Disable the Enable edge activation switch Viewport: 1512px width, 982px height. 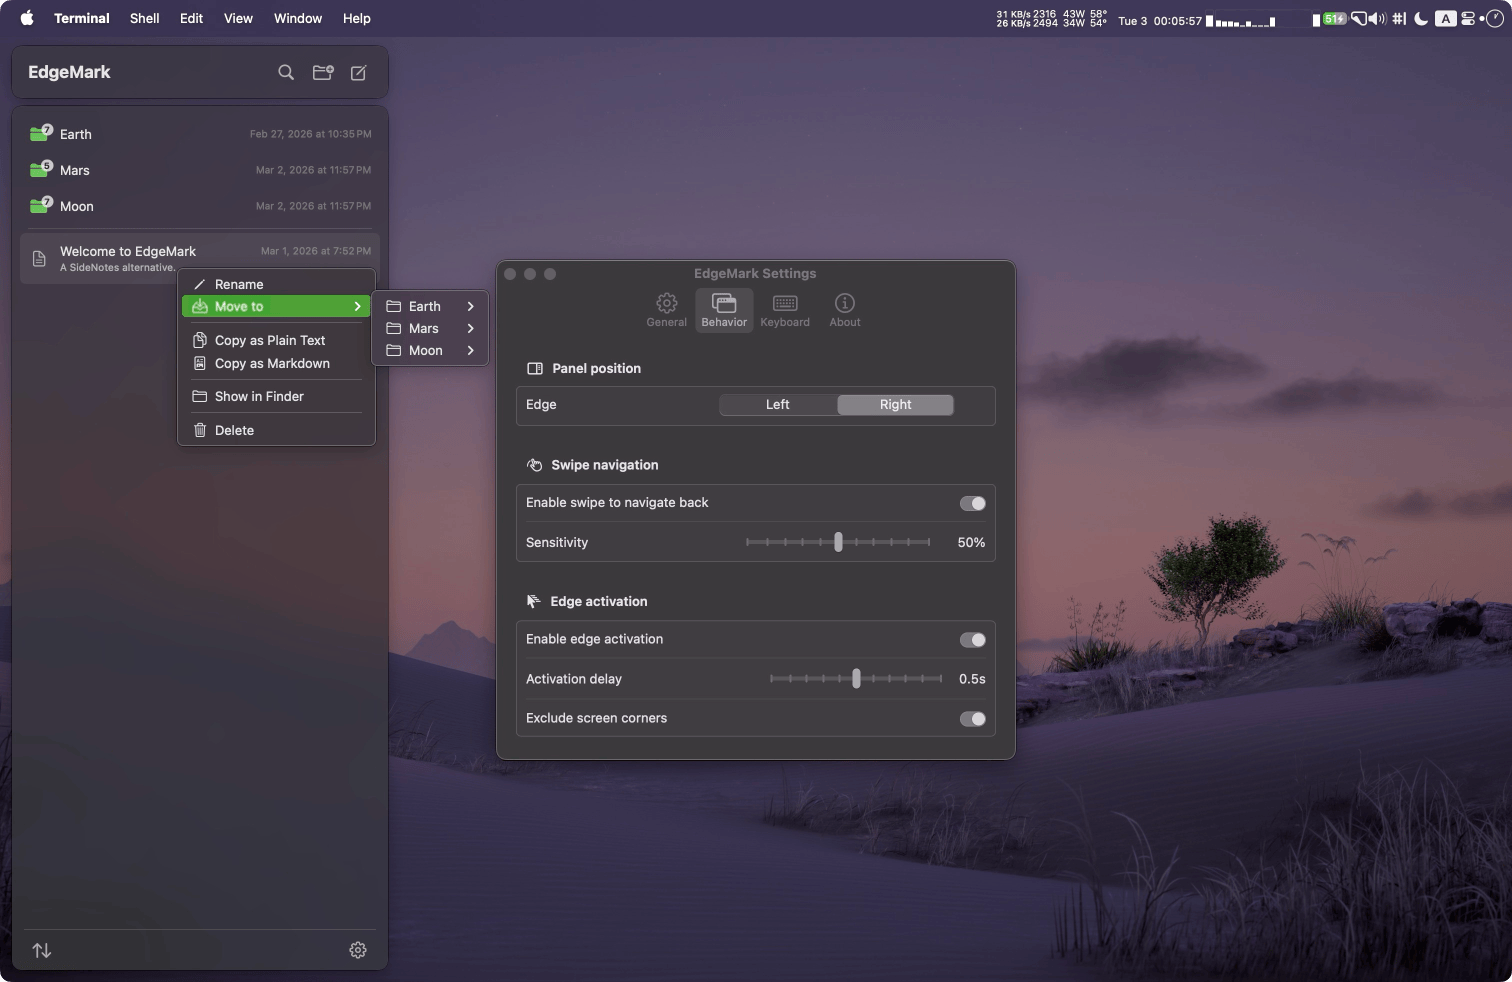(972, 640)
